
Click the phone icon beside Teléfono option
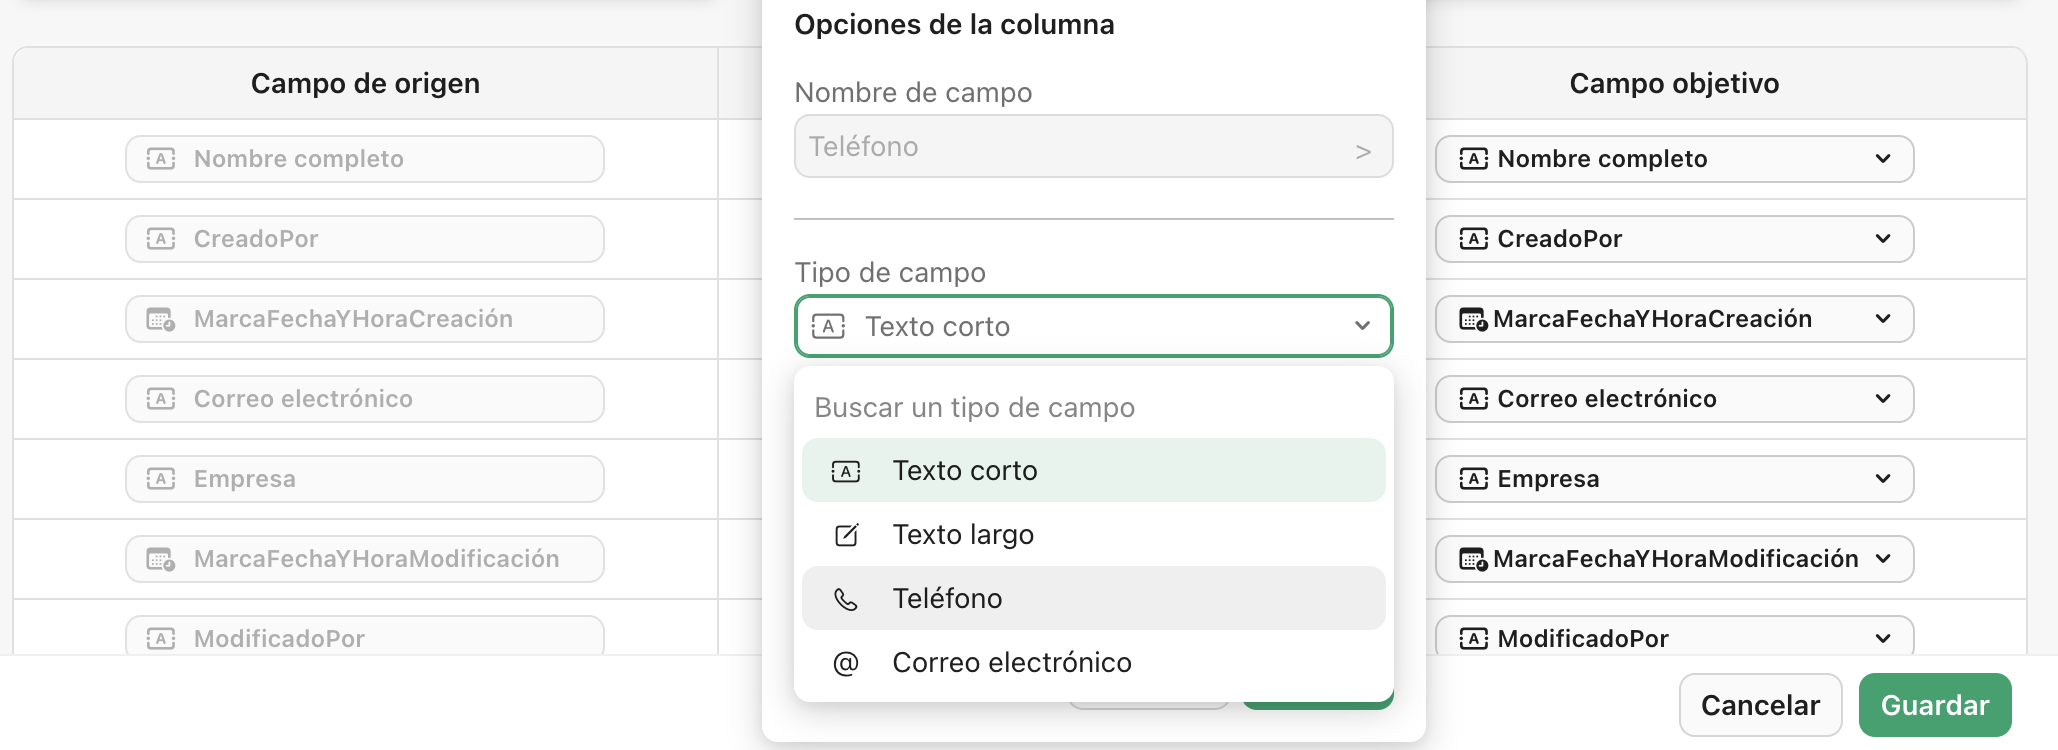(x=846, y=598)
